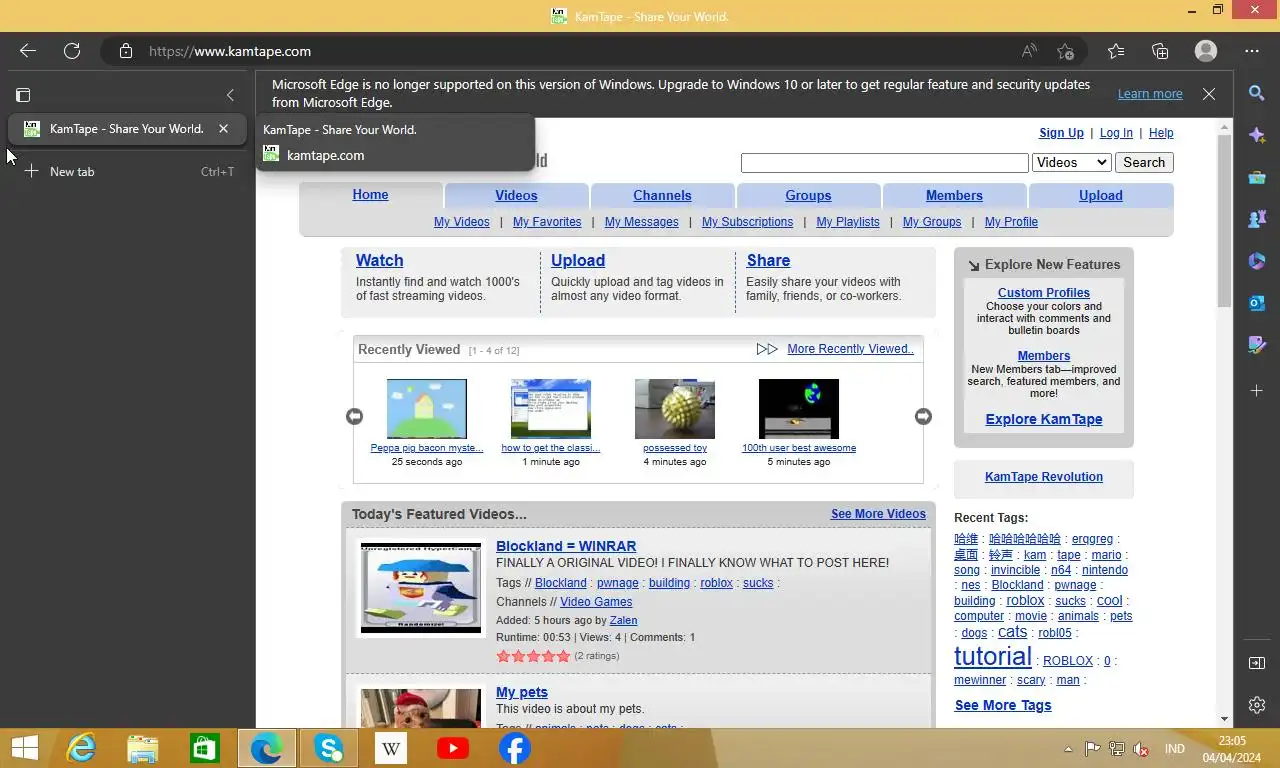Open tab actions menu icon in vertical tabs
1280x768 pixels.
(23, 95)
